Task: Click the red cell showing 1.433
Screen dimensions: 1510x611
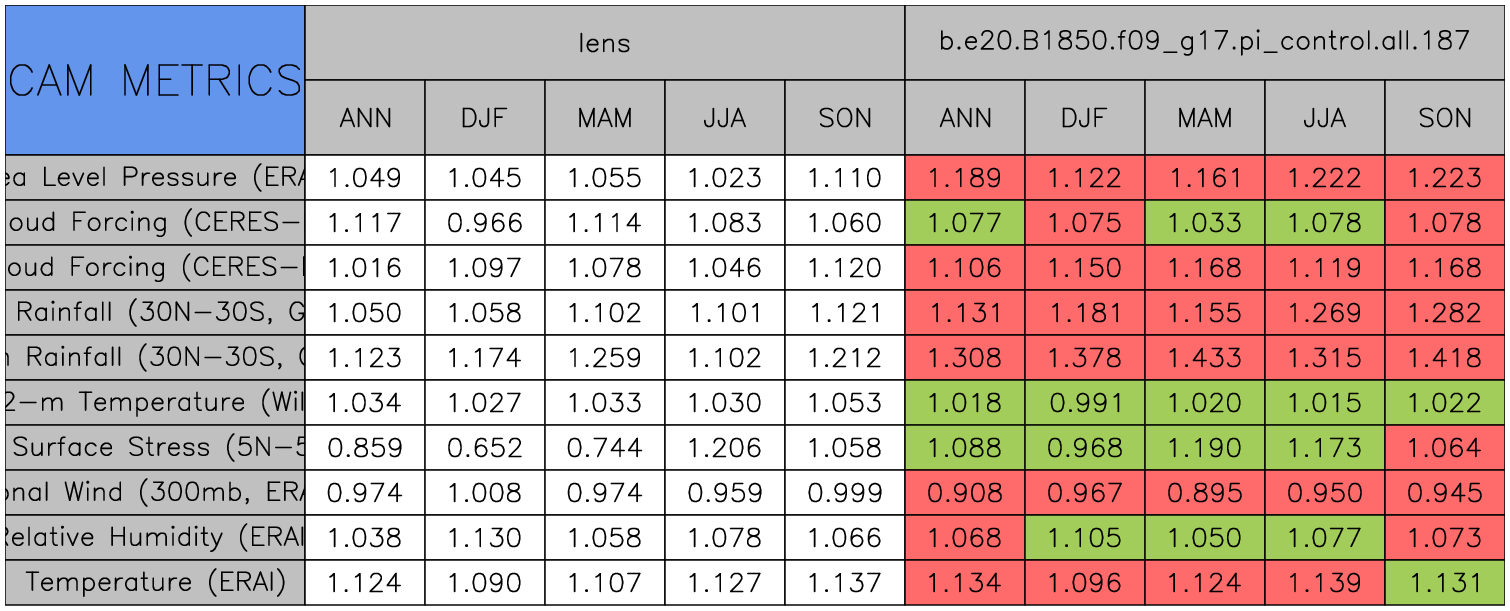Action: (1204, 358)
